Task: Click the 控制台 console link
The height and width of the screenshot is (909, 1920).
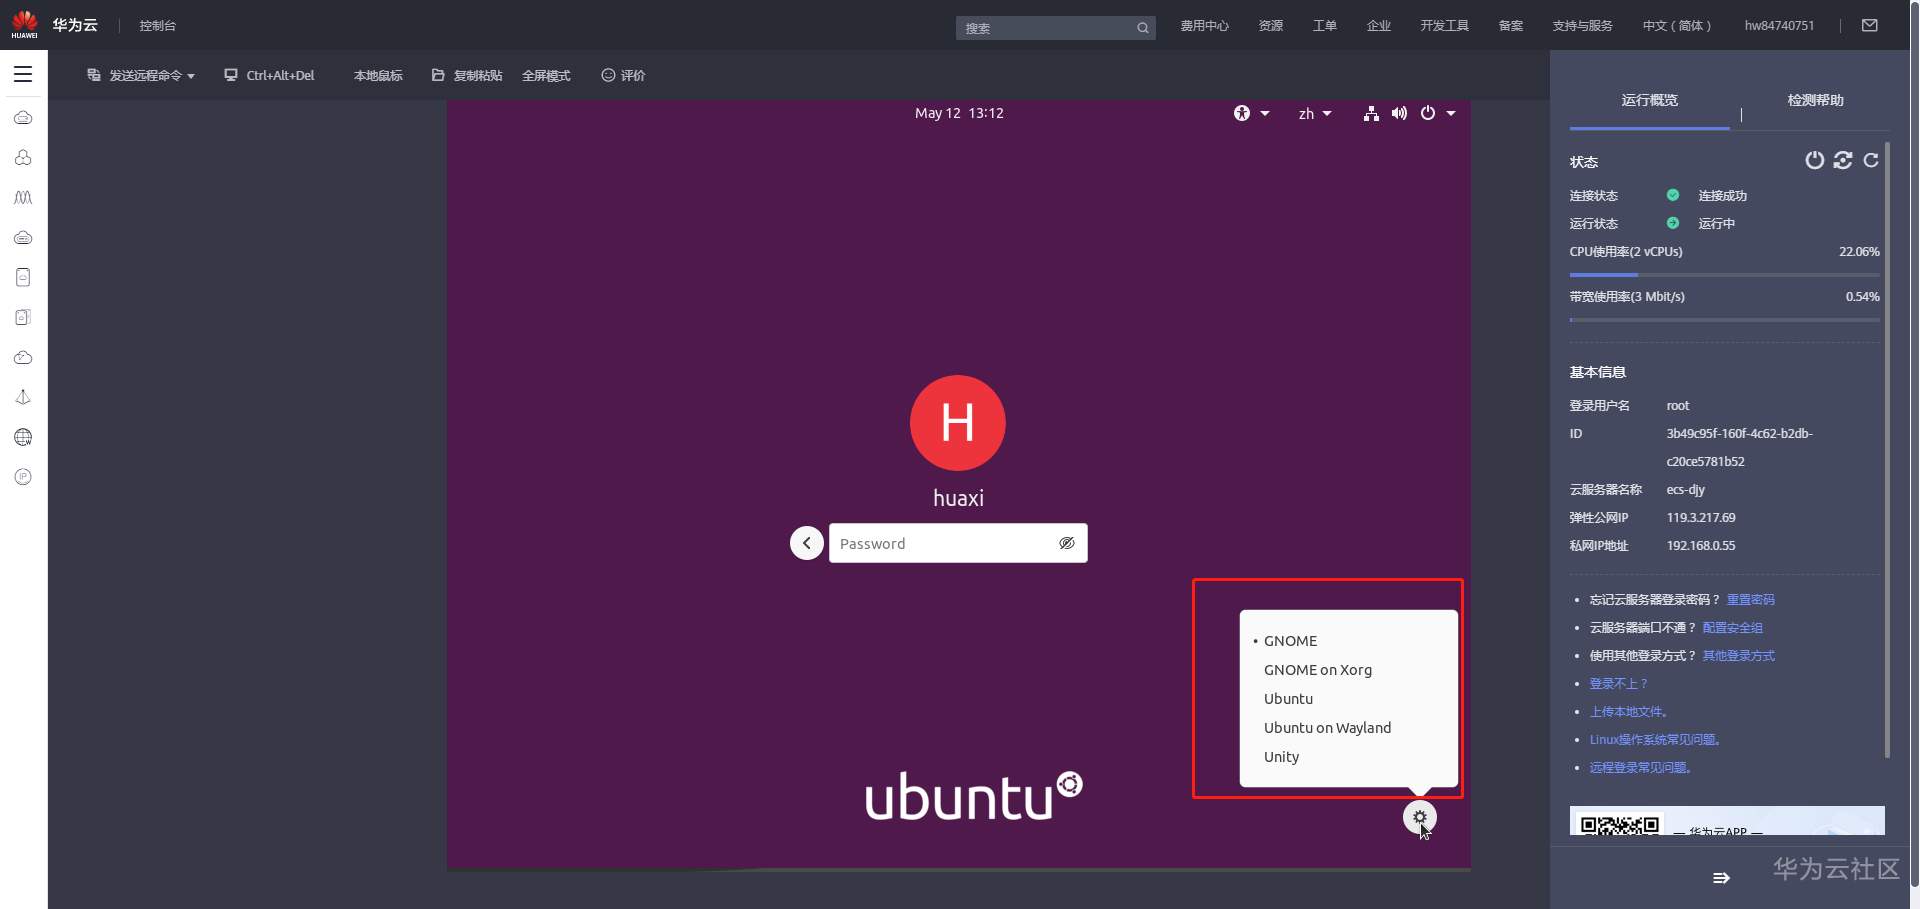Action: (x=158, y=26)
